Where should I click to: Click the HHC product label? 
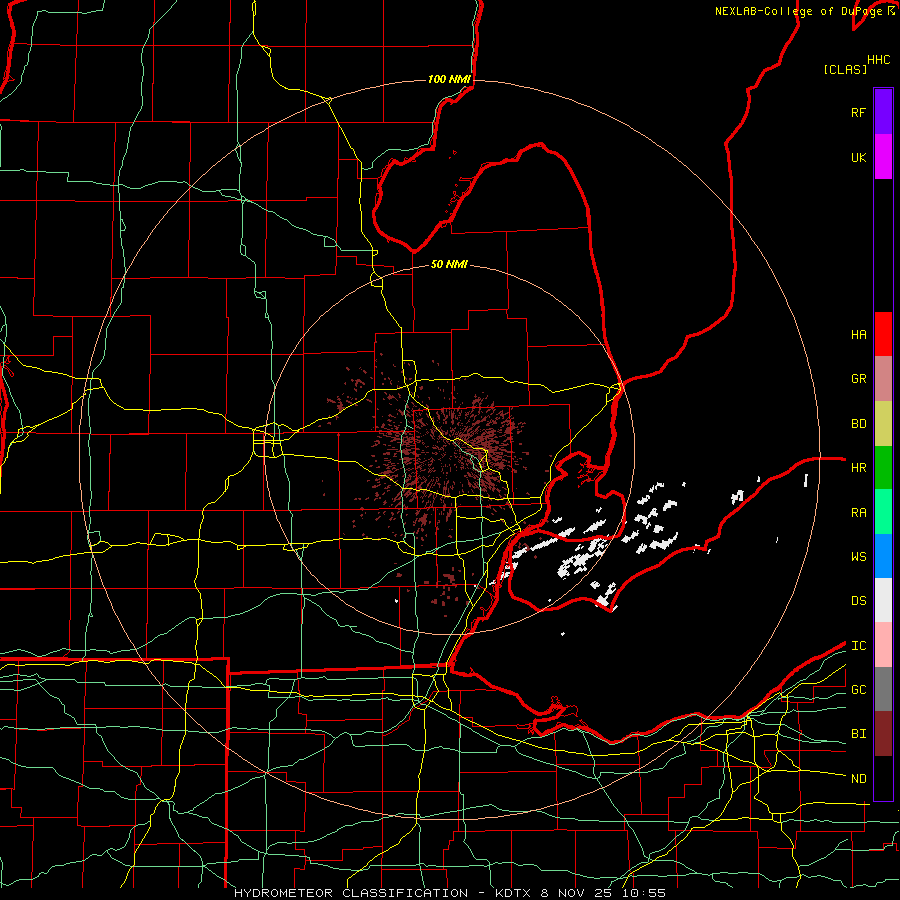878,60
